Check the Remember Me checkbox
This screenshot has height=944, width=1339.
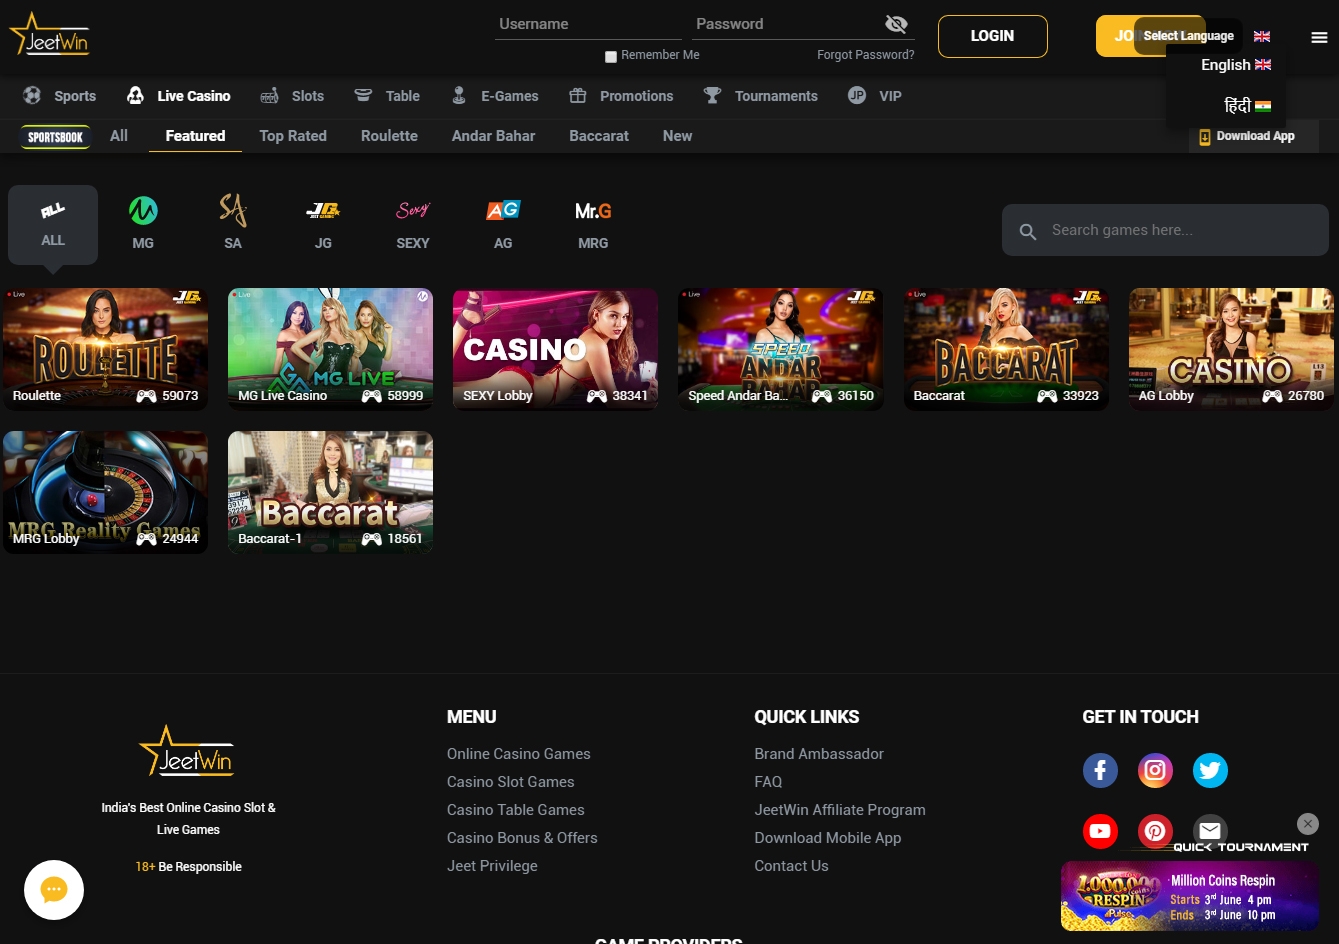[611, 57]
